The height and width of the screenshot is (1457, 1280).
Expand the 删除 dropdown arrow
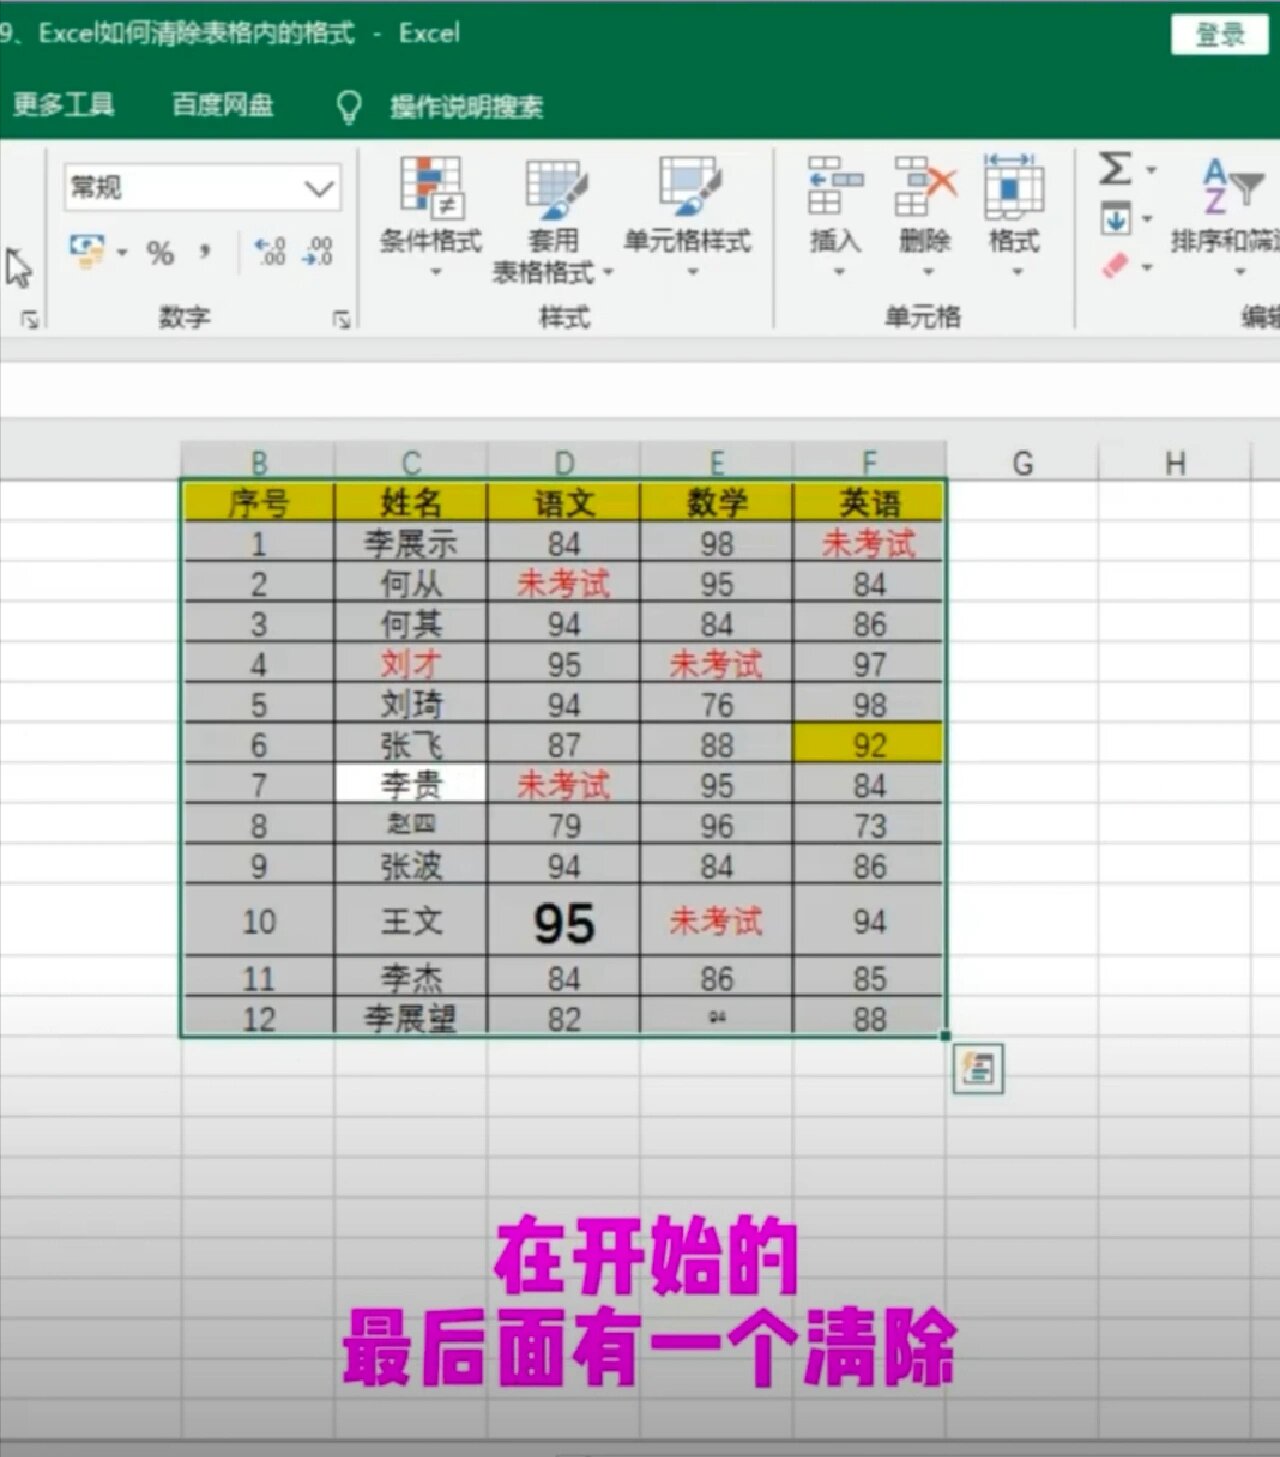click(927, 272)
